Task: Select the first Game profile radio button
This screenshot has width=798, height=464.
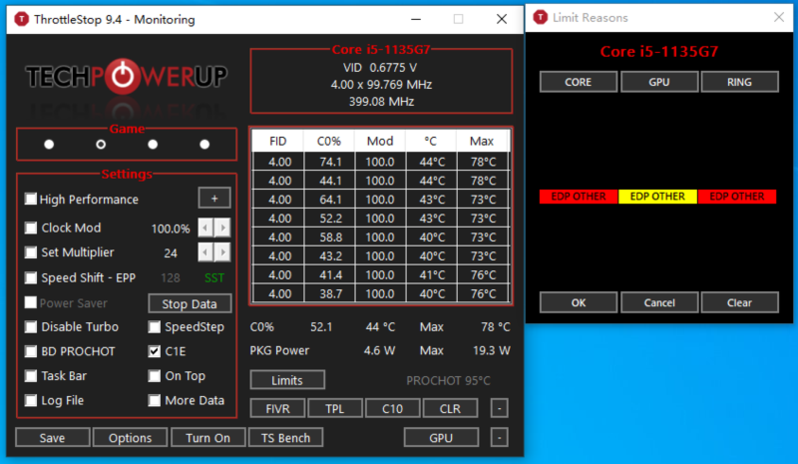Action: 49,144
